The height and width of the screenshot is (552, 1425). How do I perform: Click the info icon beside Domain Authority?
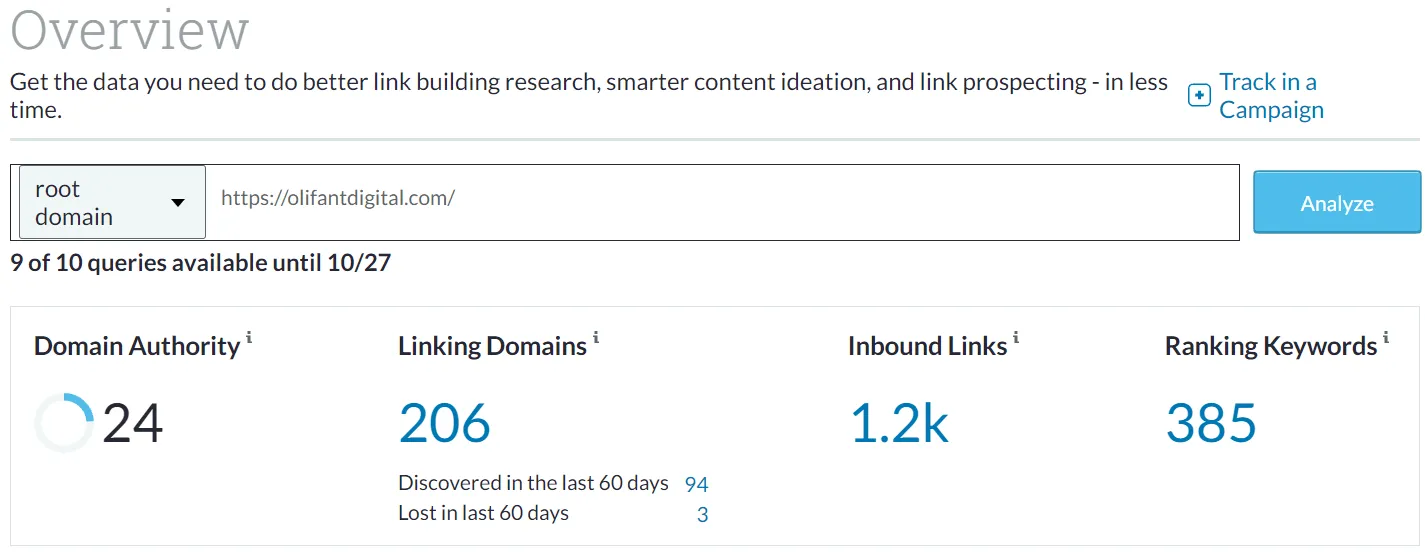pos(249,340)
